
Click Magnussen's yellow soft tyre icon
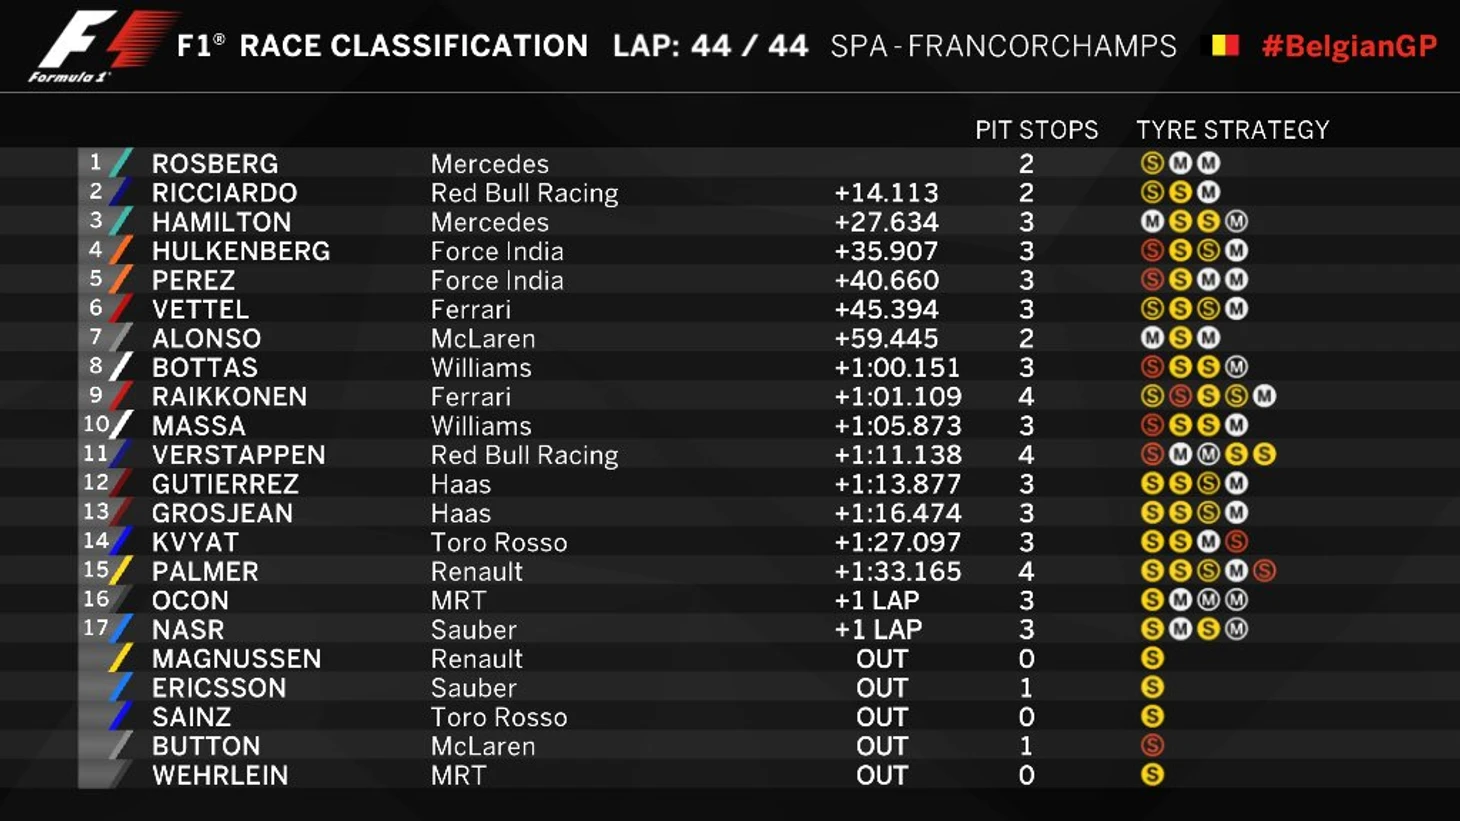click(1152, 658)
